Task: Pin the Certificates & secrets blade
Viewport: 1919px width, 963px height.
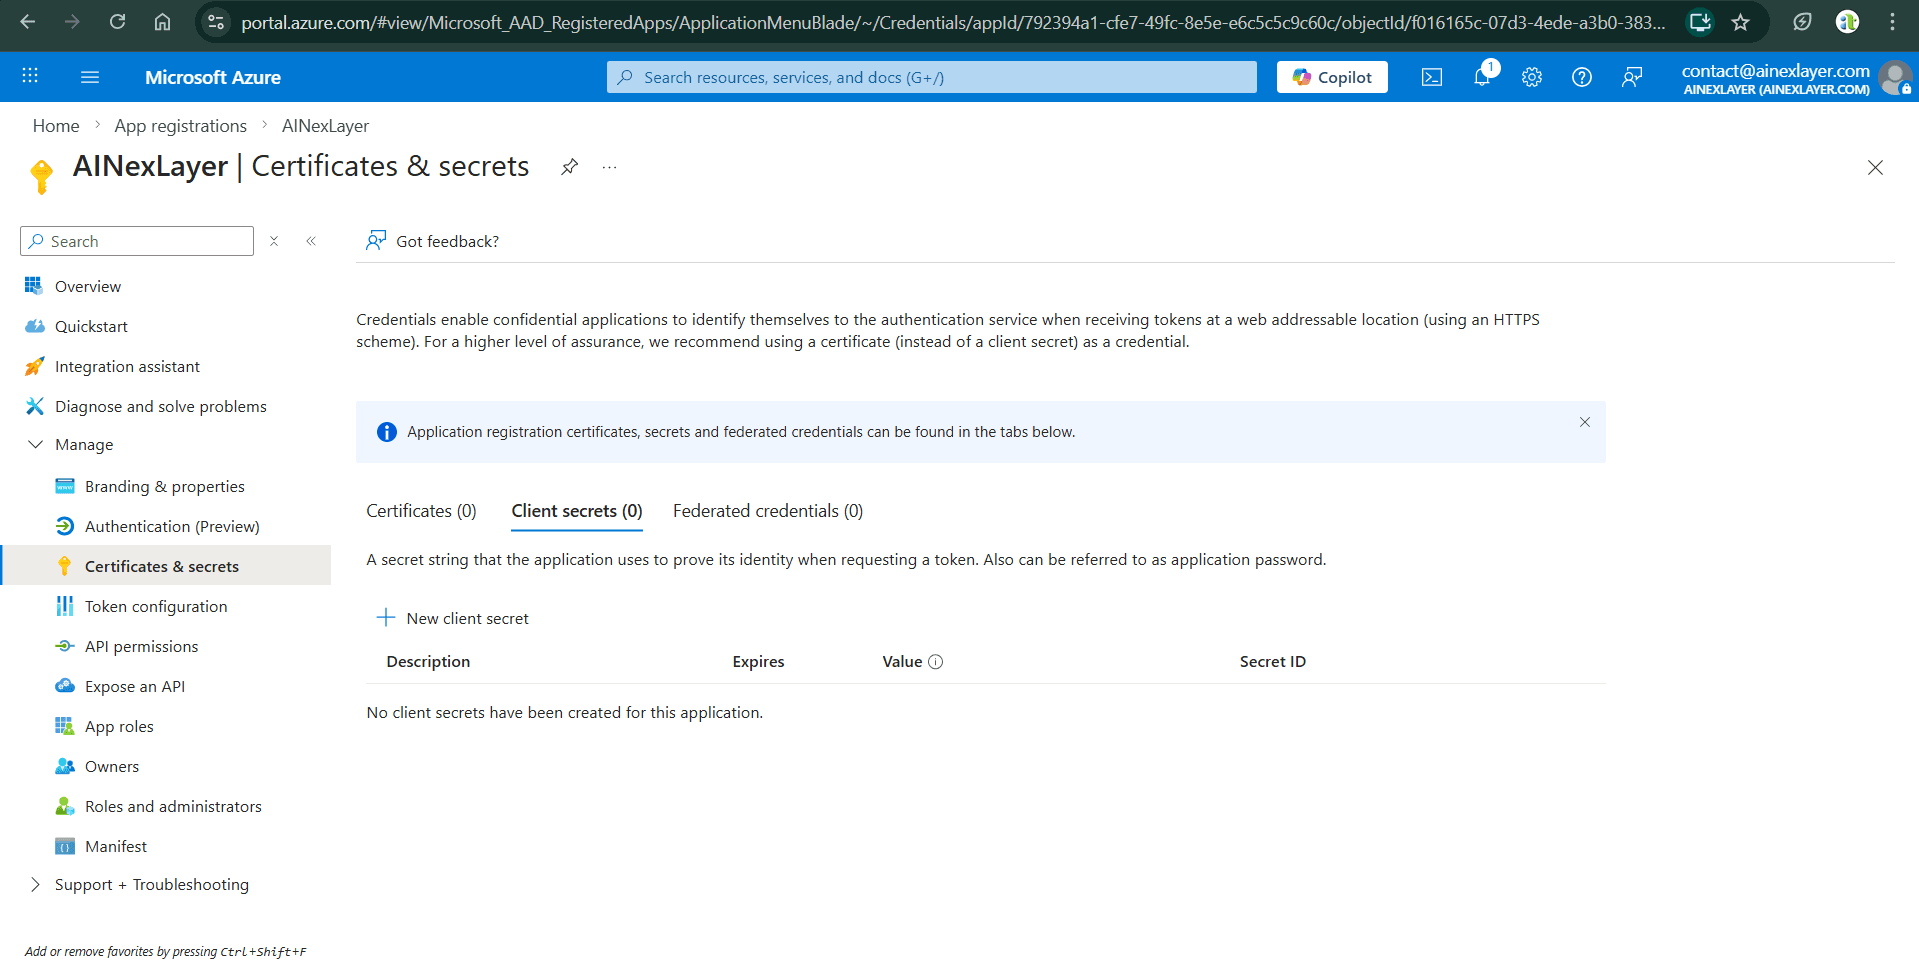Action: [x=569, y=167]
